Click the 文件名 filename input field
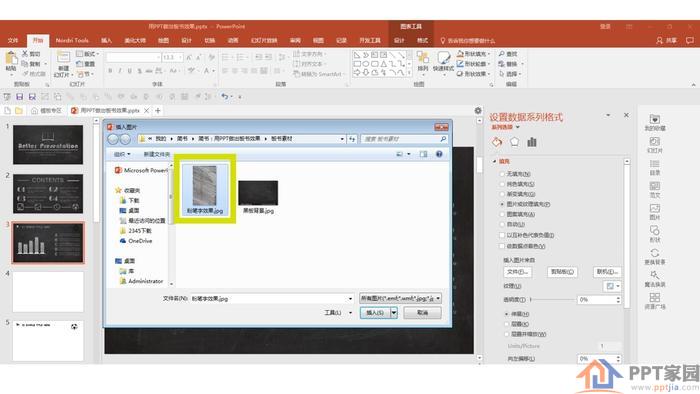Screen dimensions: 700x394 click(x=272, y=298)
